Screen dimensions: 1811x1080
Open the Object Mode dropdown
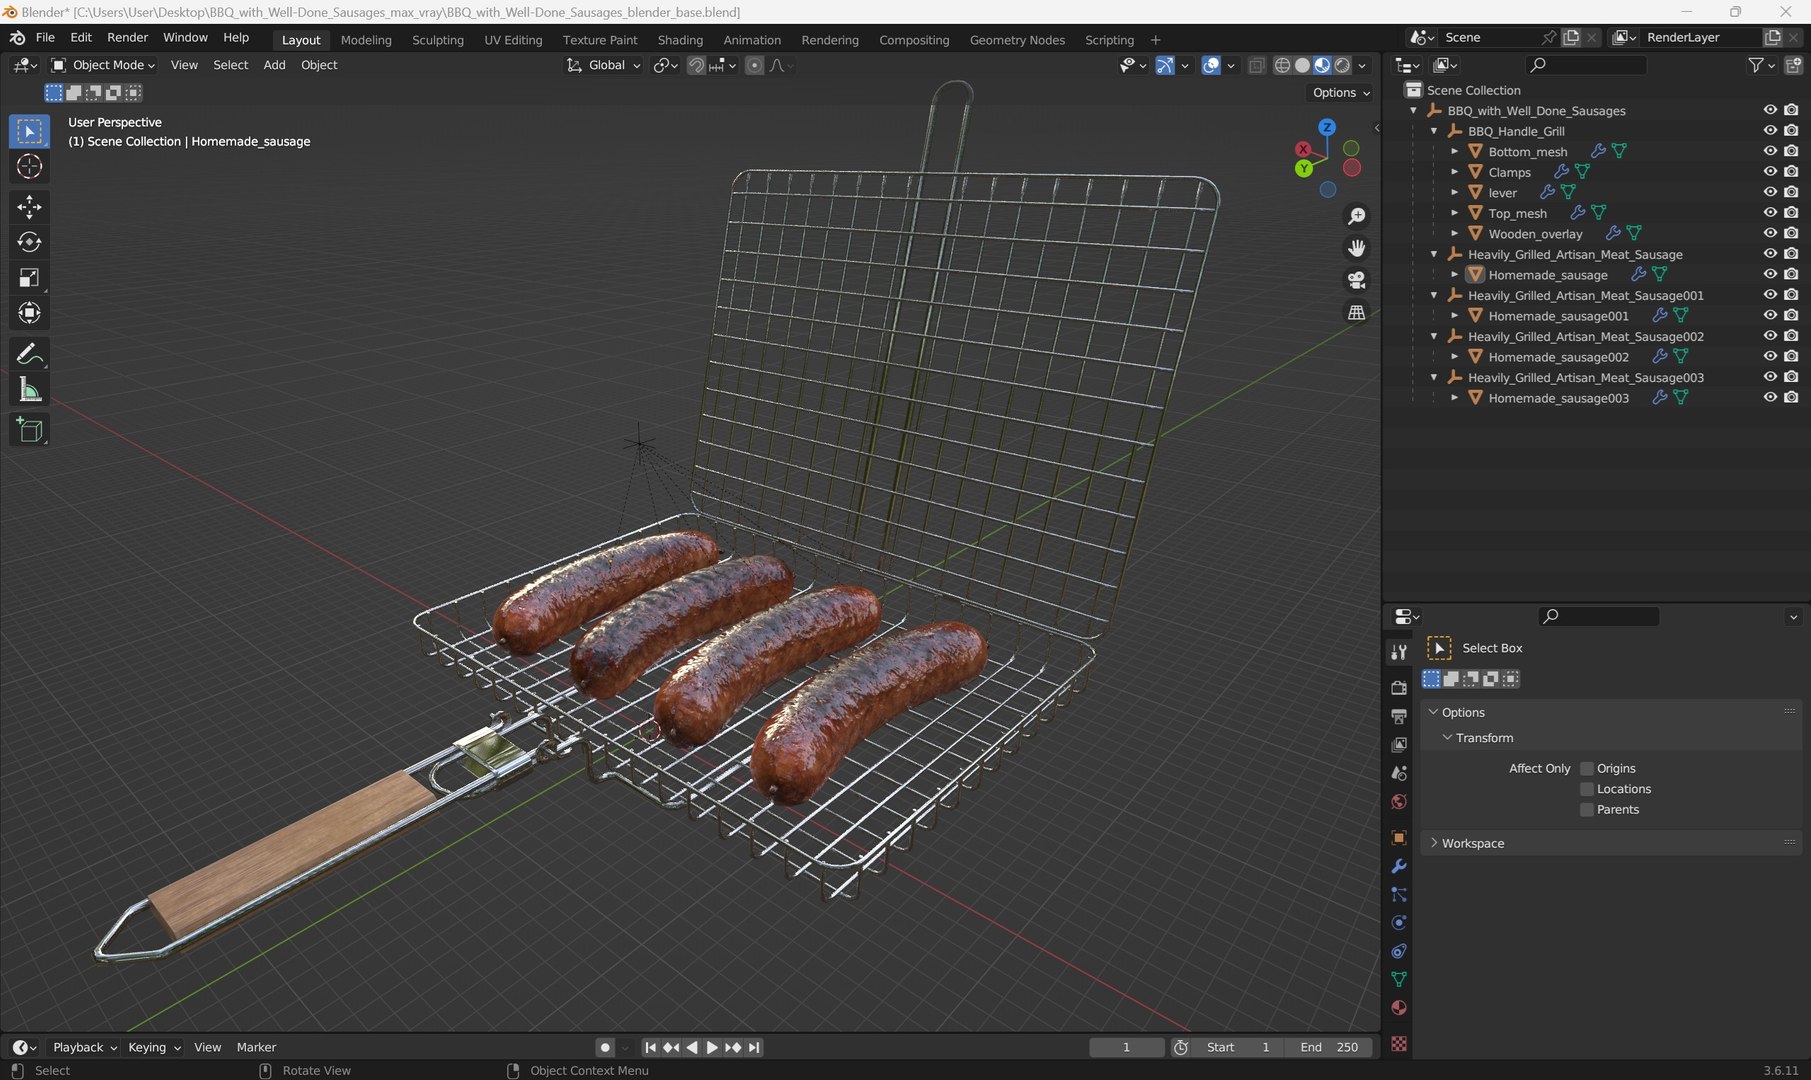pos(104,65)
